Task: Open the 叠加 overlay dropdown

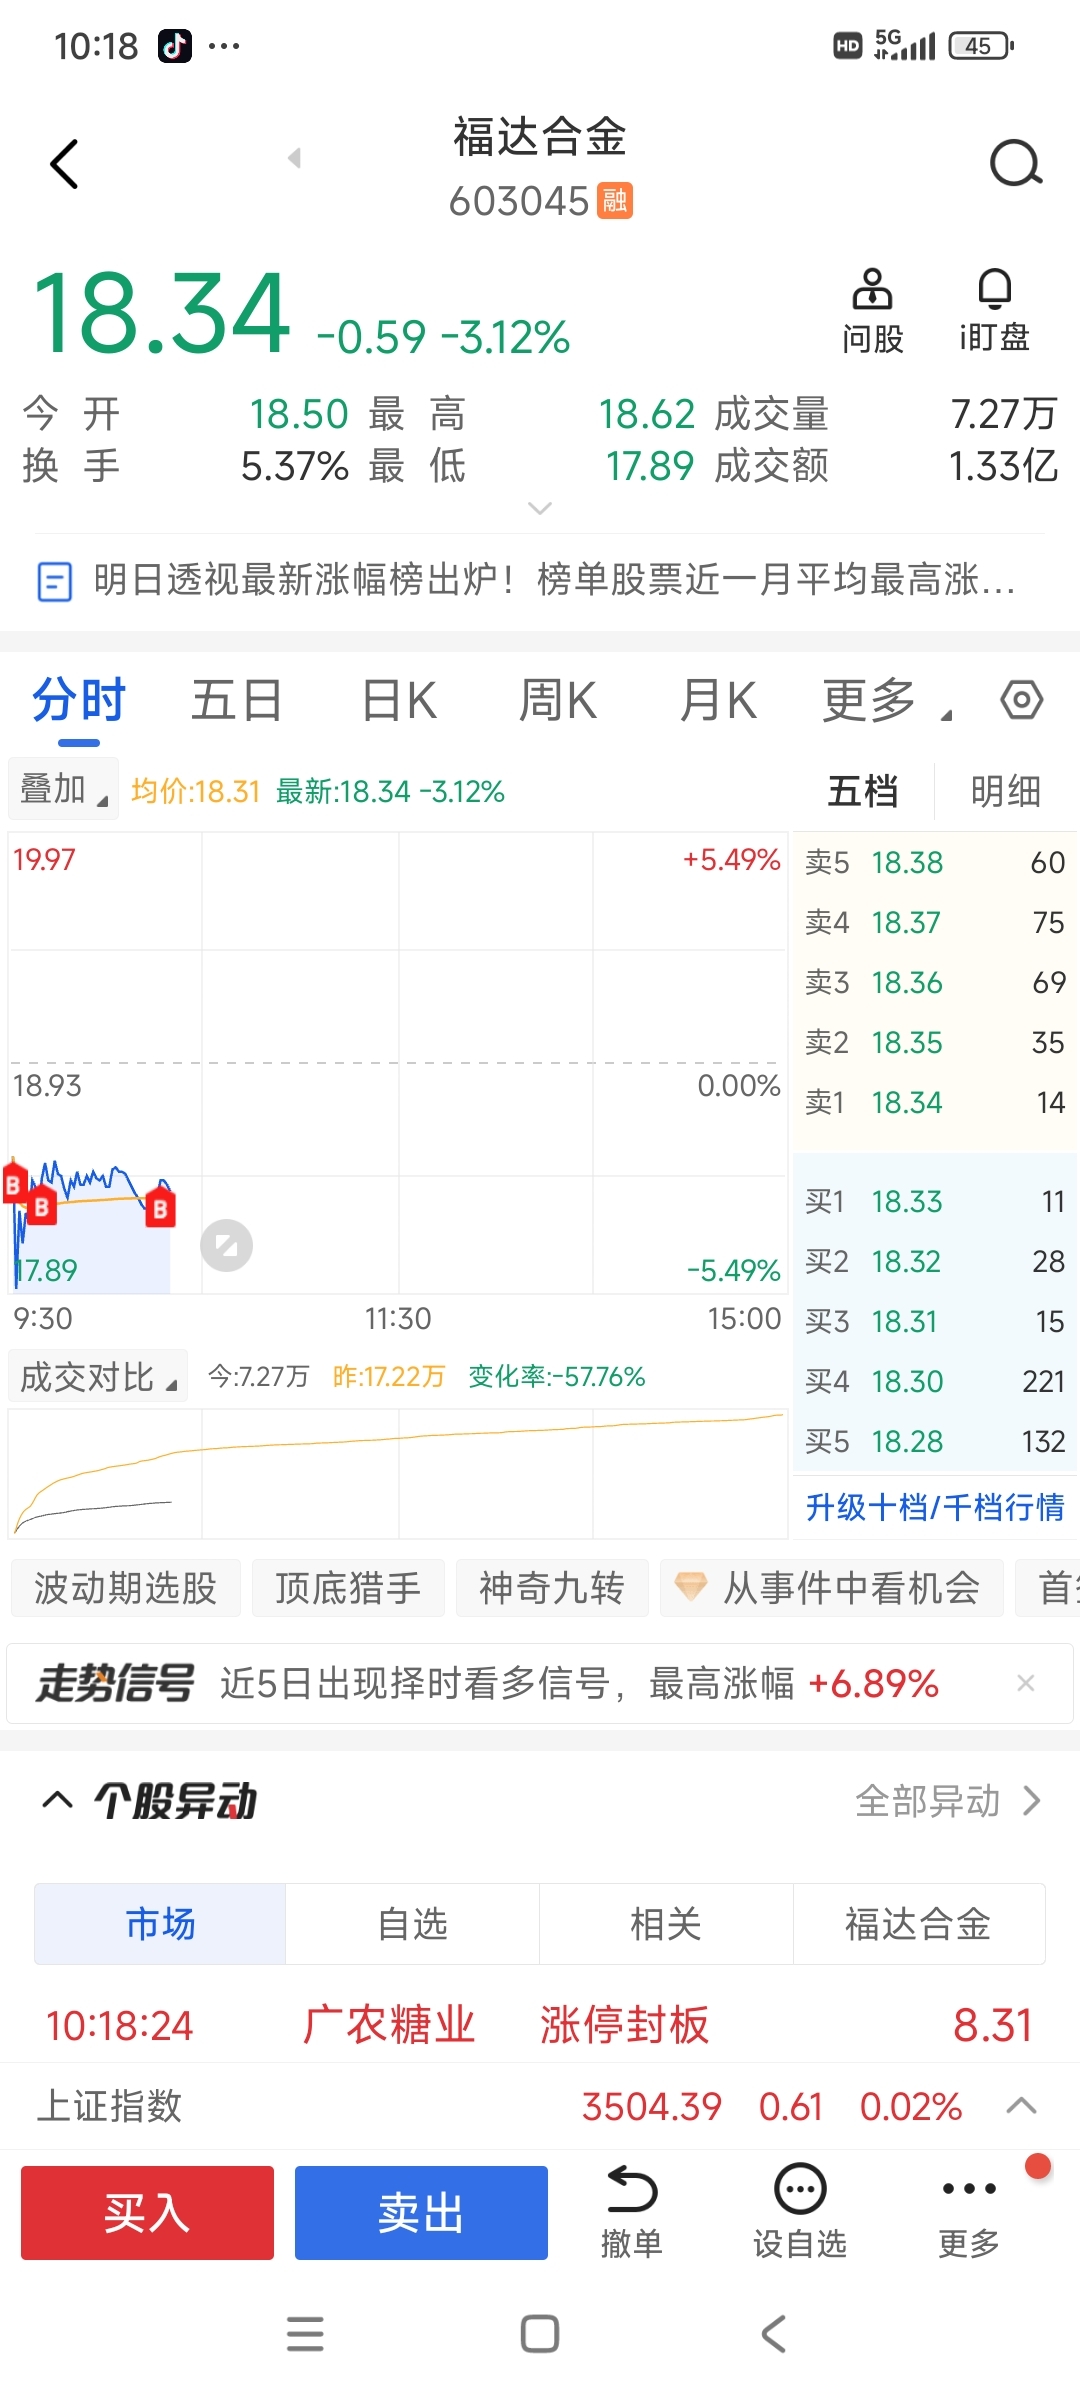Action: pos(63,789)
